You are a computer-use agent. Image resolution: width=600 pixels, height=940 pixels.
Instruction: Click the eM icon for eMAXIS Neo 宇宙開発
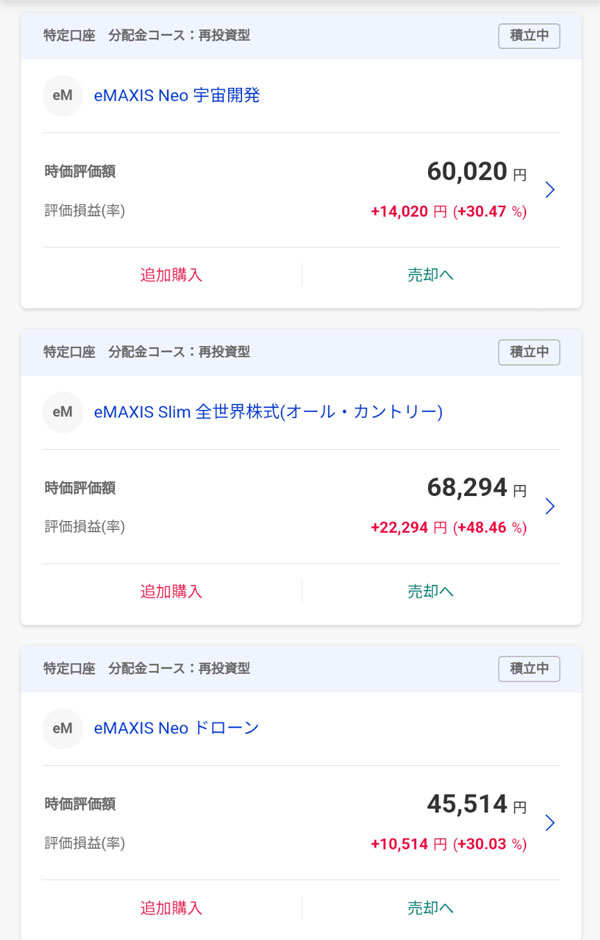coord(62,96)
